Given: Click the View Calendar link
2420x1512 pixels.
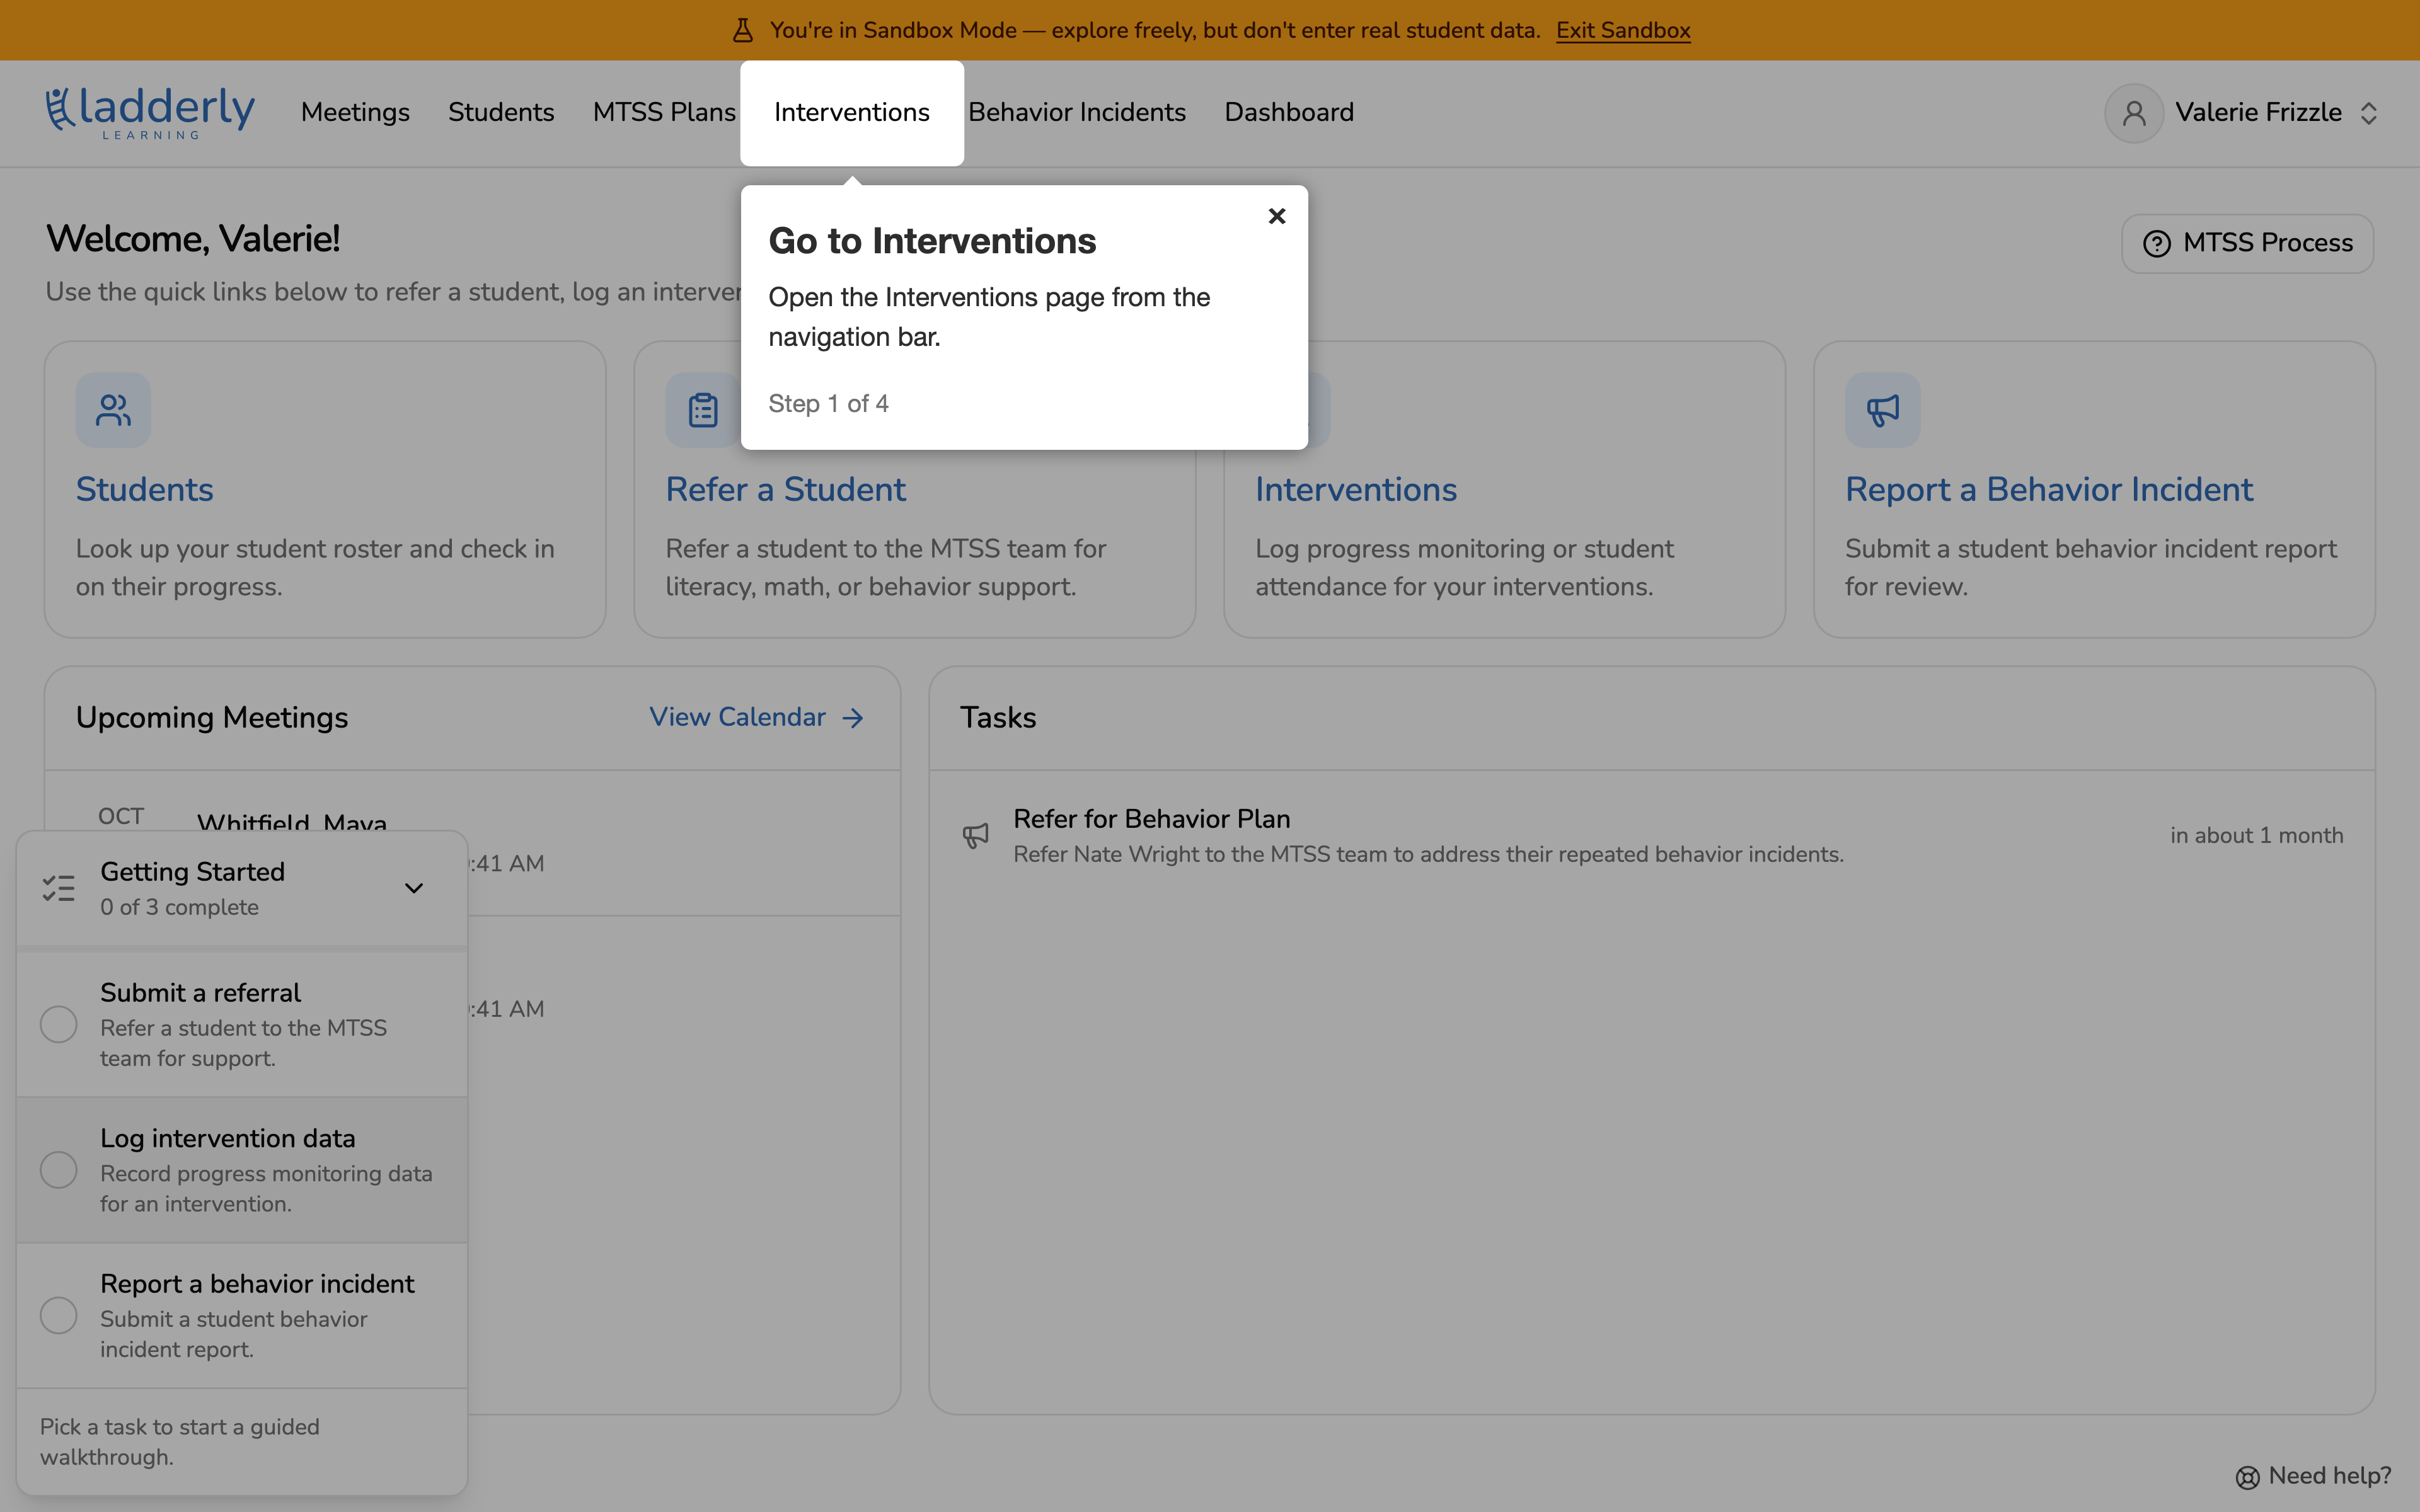Looking at the screenshot, I should point(757,717).
